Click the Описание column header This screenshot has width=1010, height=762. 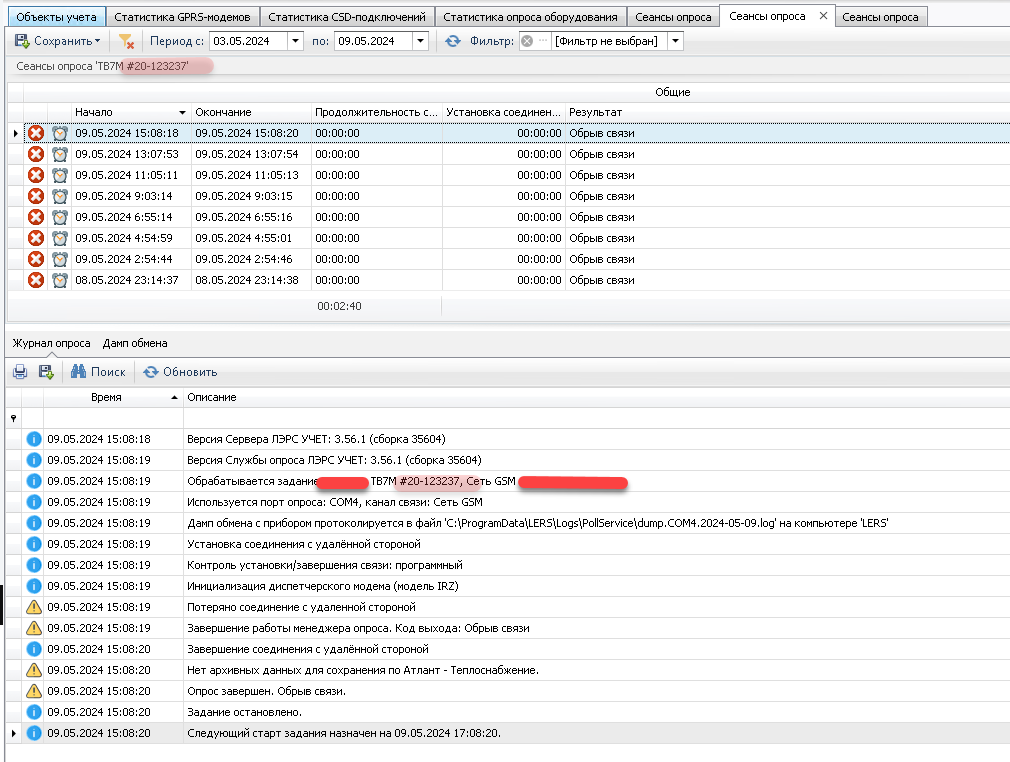(596, 397)
